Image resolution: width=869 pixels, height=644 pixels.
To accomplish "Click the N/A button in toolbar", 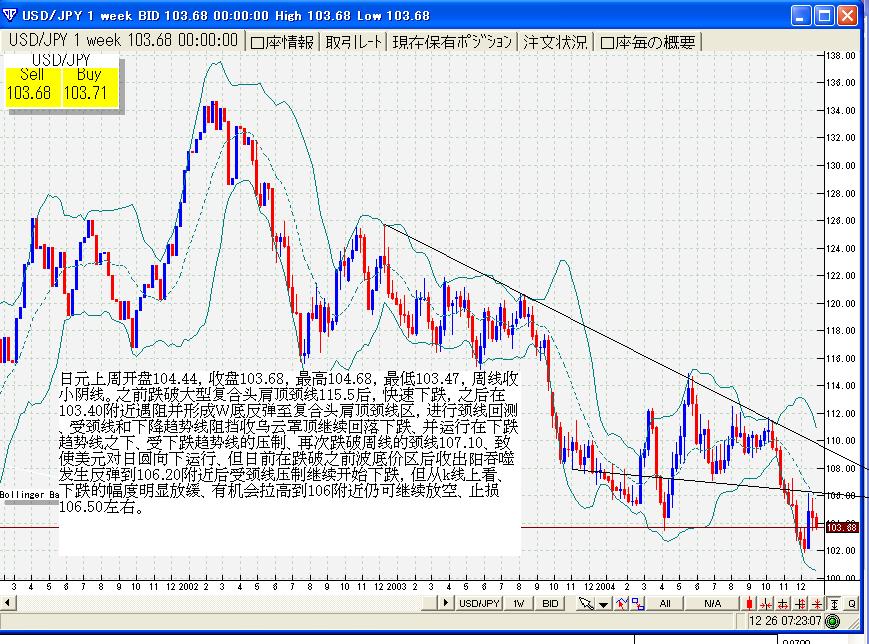I will [713, 604].
